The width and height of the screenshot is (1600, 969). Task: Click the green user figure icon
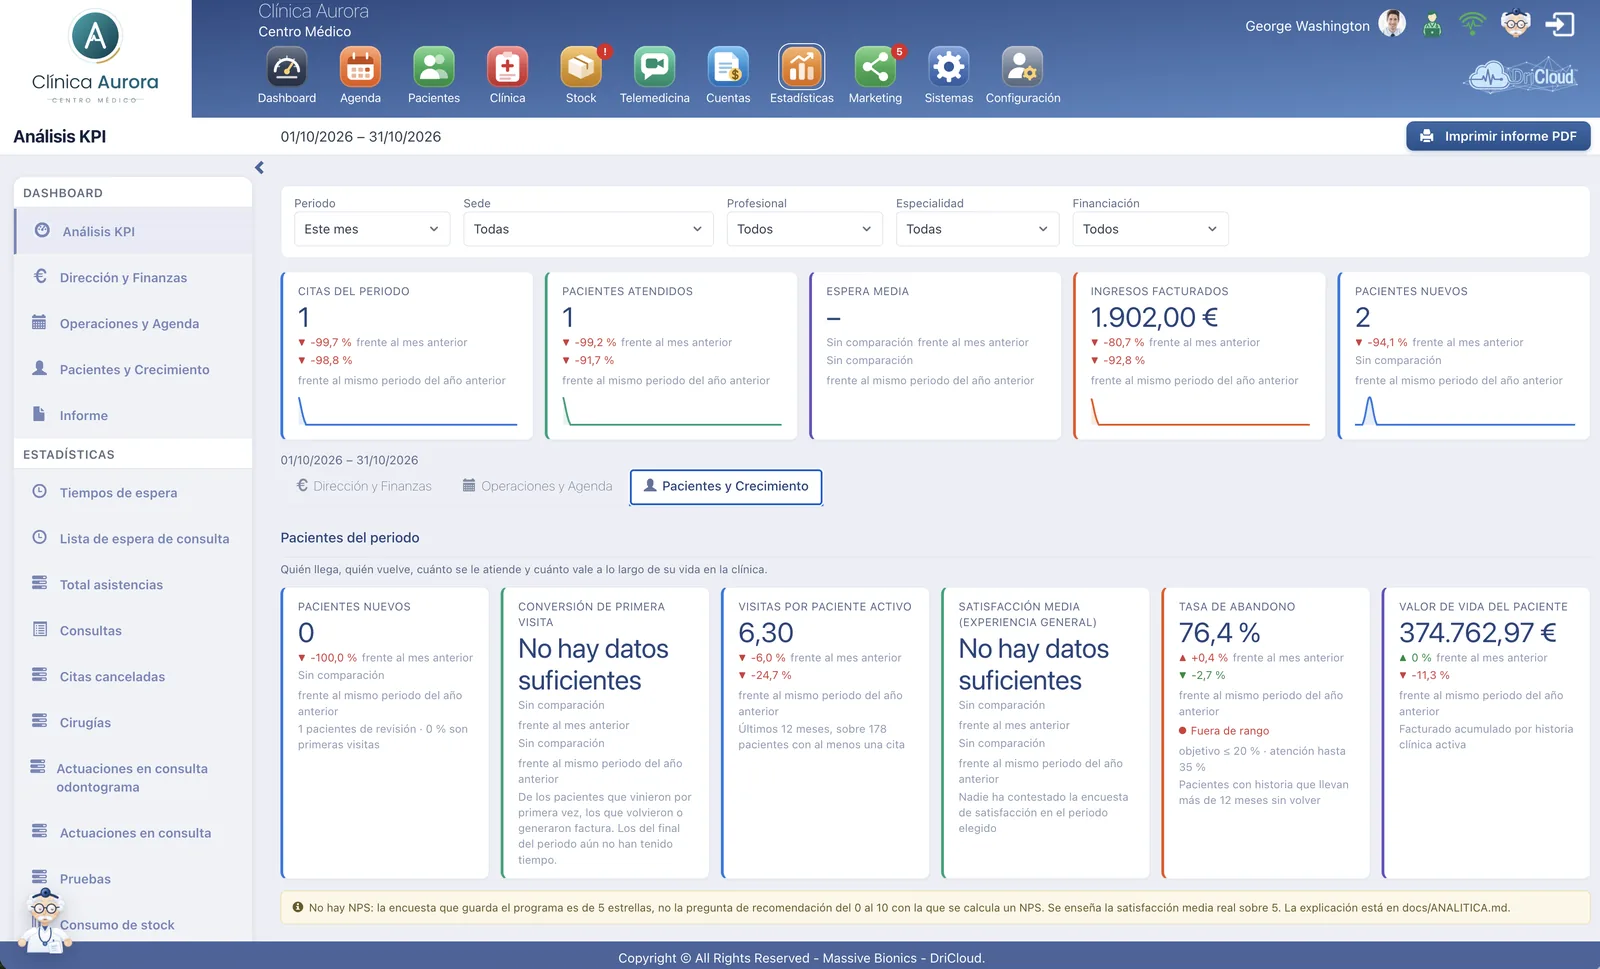(x=1432, y=25)
